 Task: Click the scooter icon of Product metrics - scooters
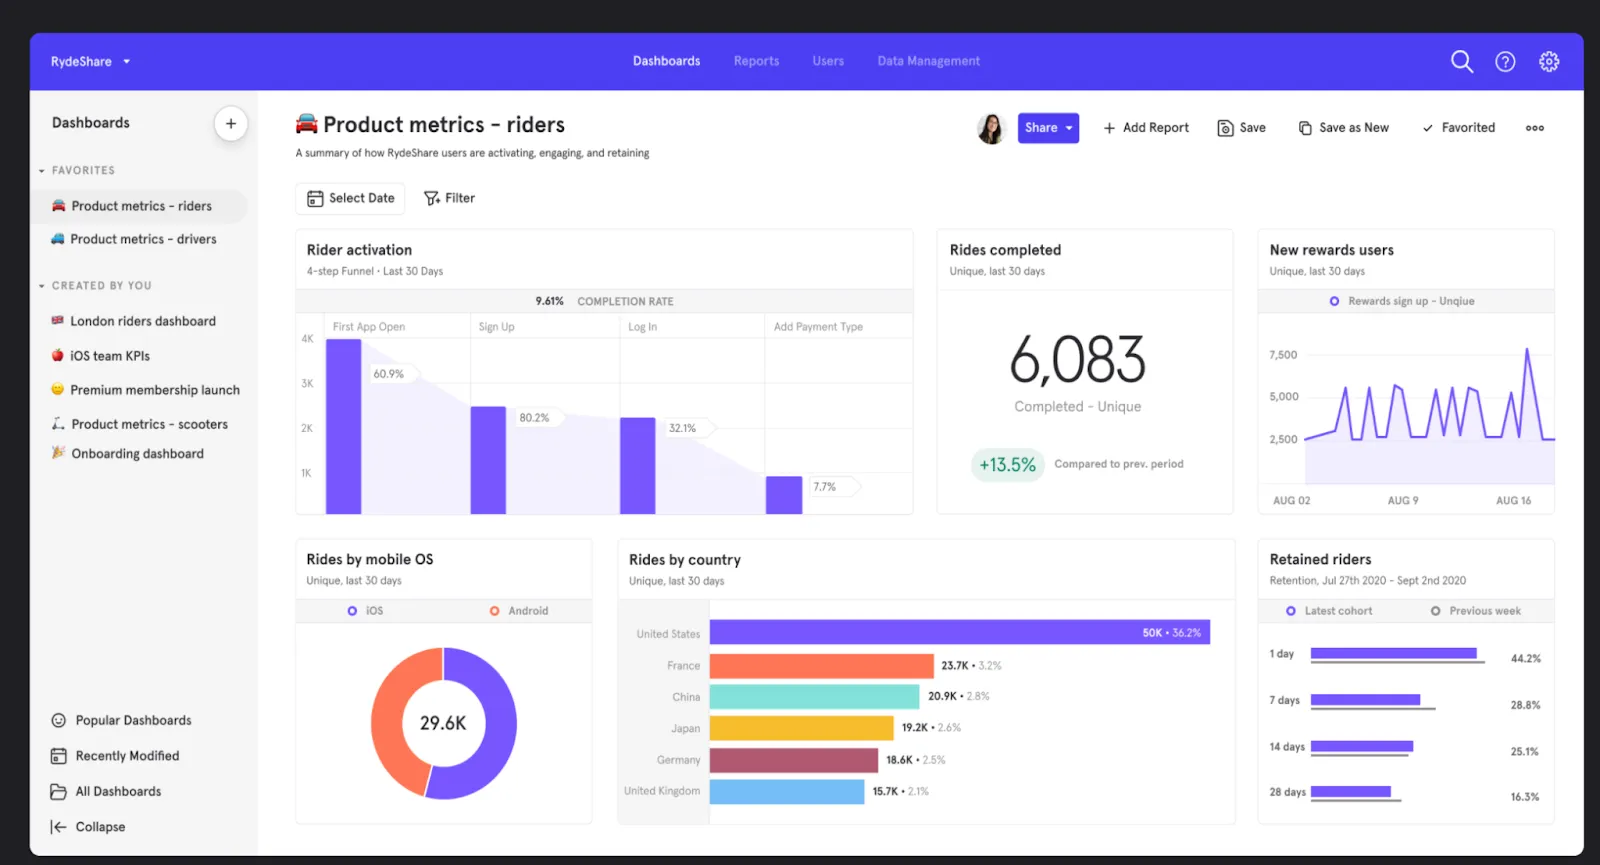pos(58,424)
